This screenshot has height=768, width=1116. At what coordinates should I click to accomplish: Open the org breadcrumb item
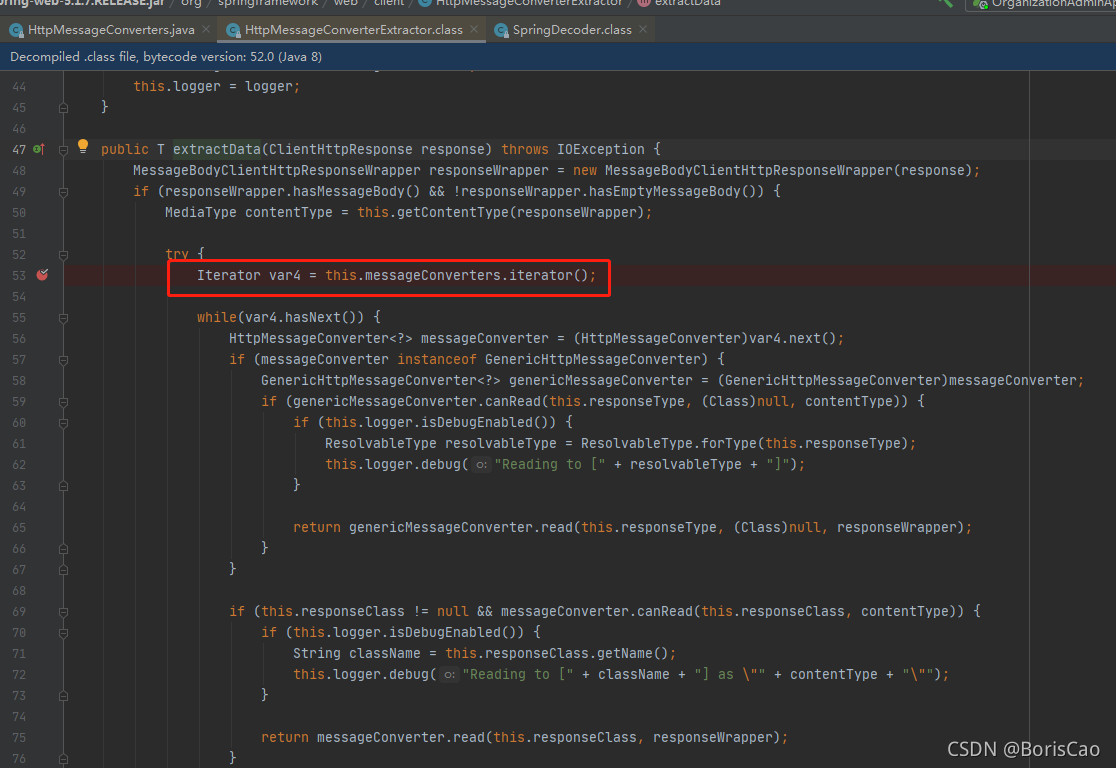tap(190, 4)
